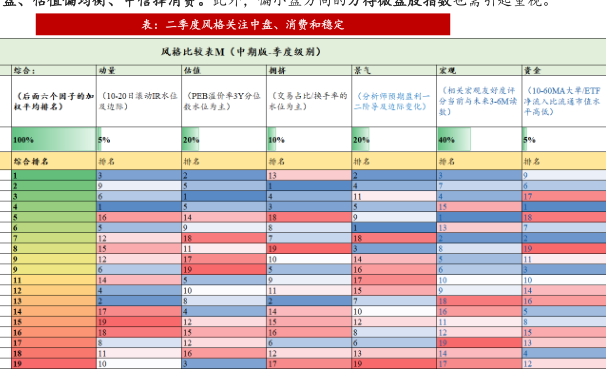Click the 100% weight bar cell
This screenshot has width=606, height=369.
54,139
